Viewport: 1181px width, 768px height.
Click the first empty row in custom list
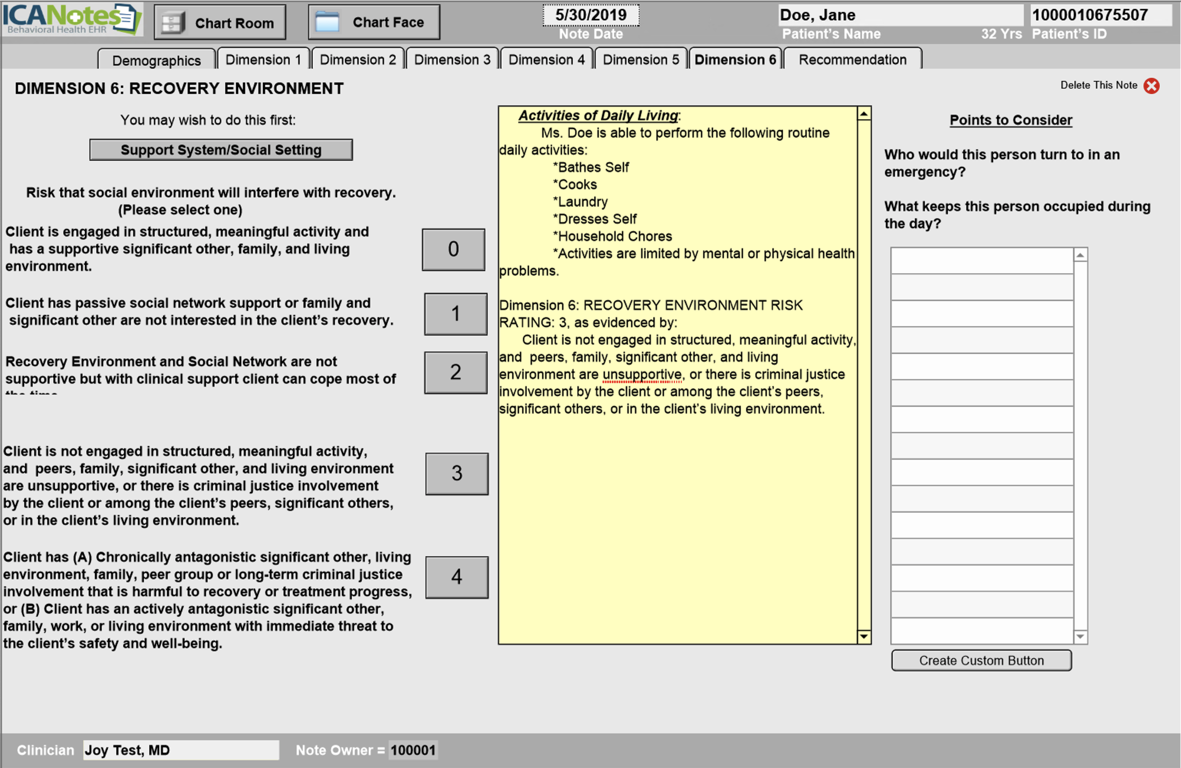pyautogui.click(x=982, y=261)
